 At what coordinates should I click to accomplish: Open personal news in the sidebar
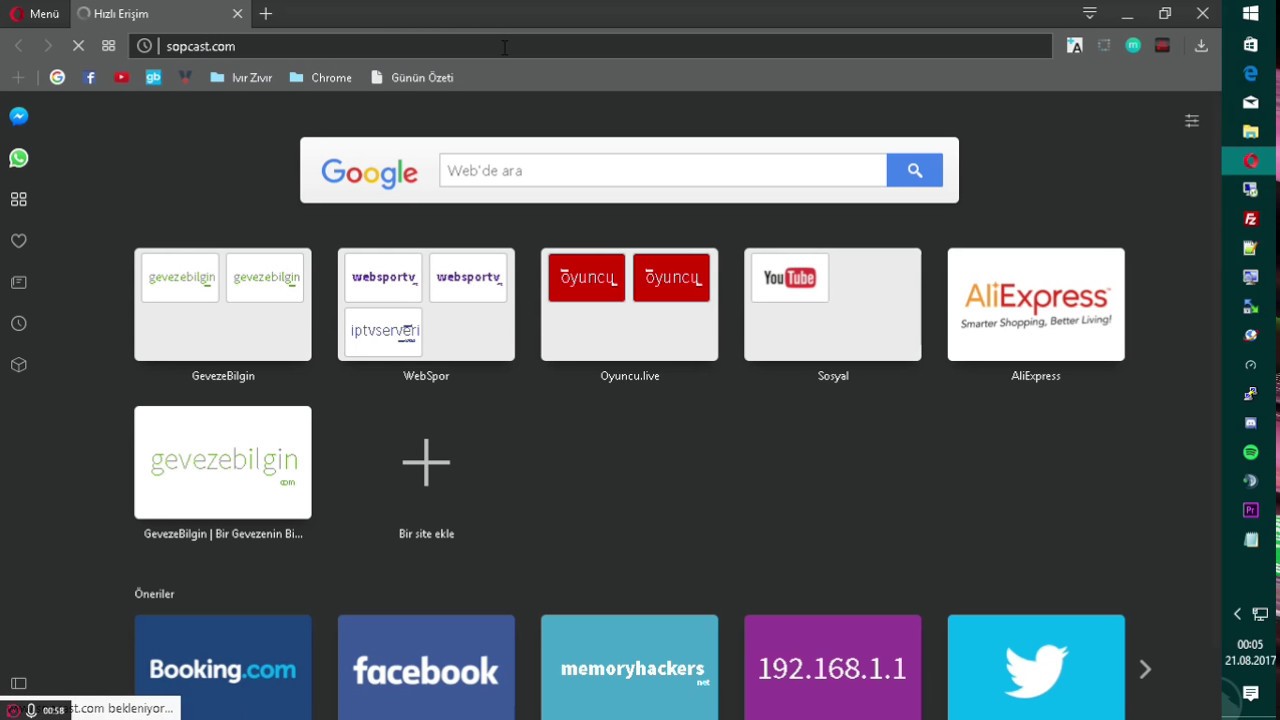click(19, 283)
